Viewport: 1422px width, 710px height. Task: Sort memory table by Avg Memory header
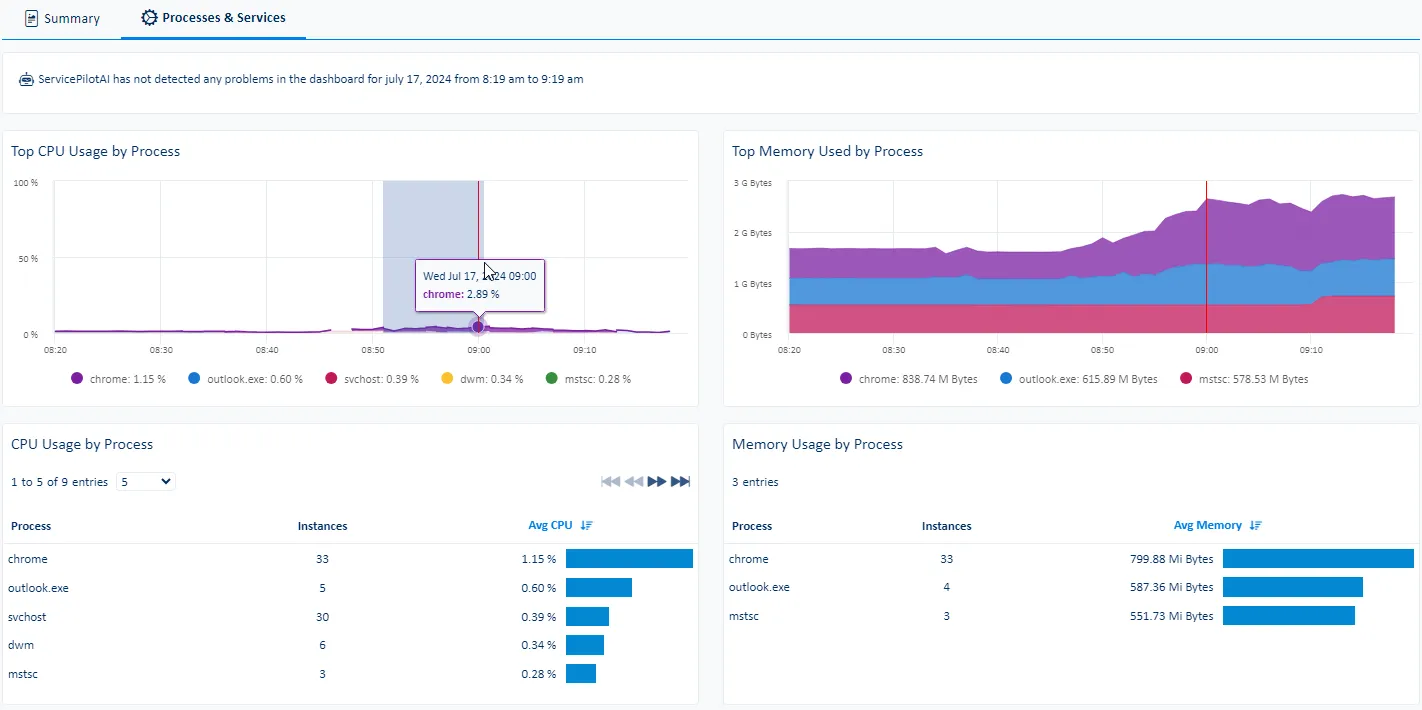(1207, 526)
